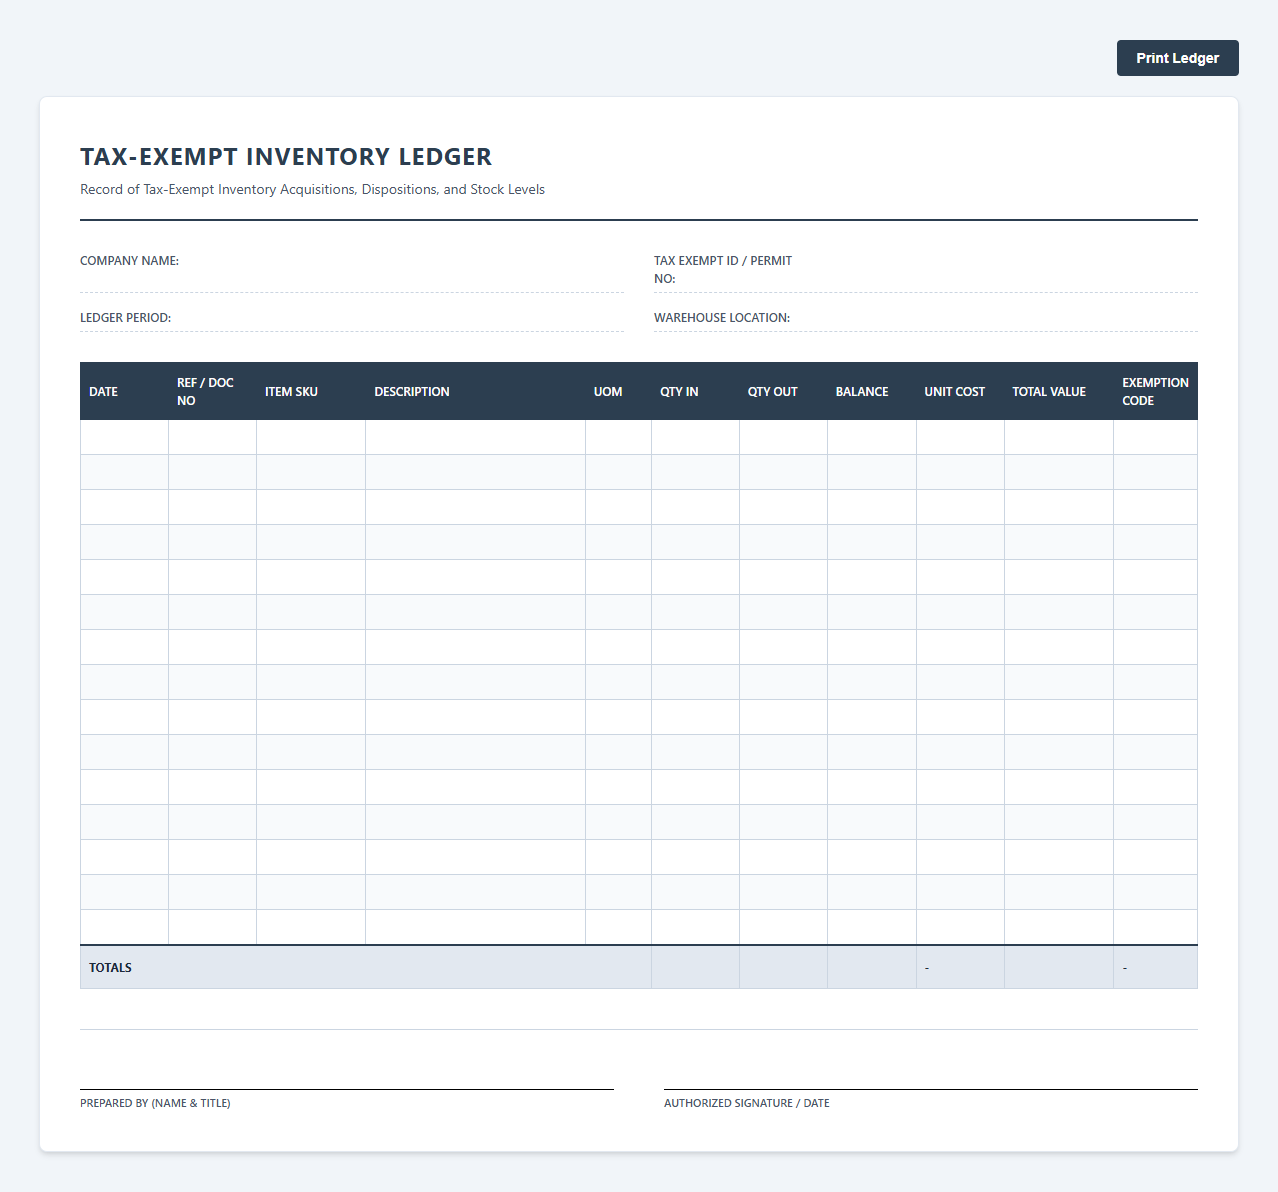The height and width of the screenshot is (1192, 1278).
Task: Click the QTY OUT column header
Action: [783, 391]
